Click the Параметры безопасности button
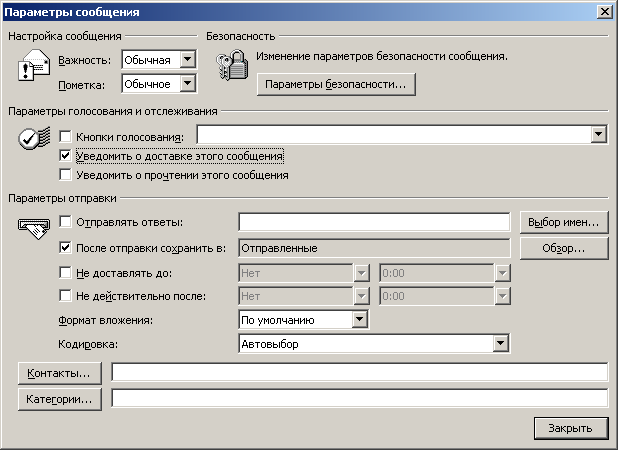Viewport: 618px width, 450px height. pyautogui.click(x=336, y=84)
